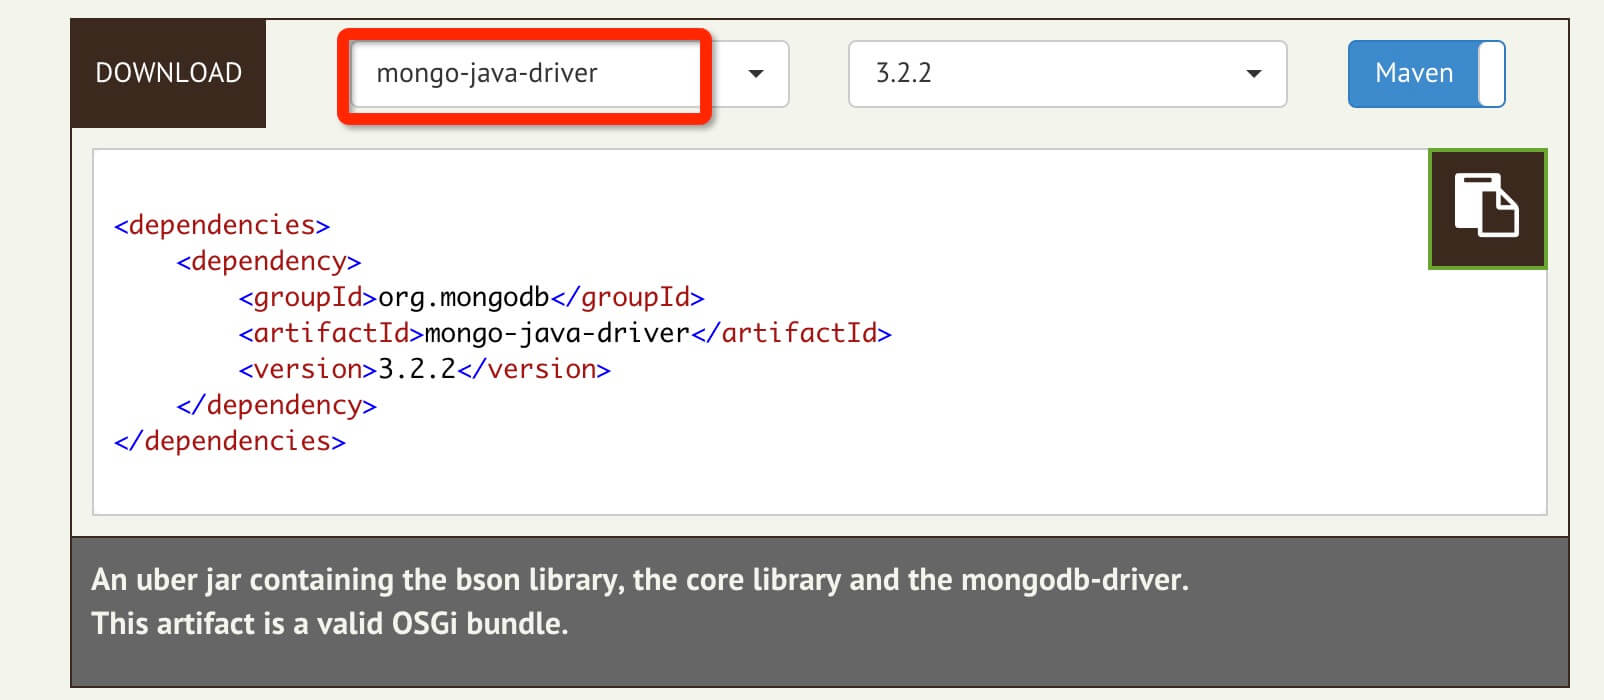Click org.mongodb in the groupId line

[463, 297]
